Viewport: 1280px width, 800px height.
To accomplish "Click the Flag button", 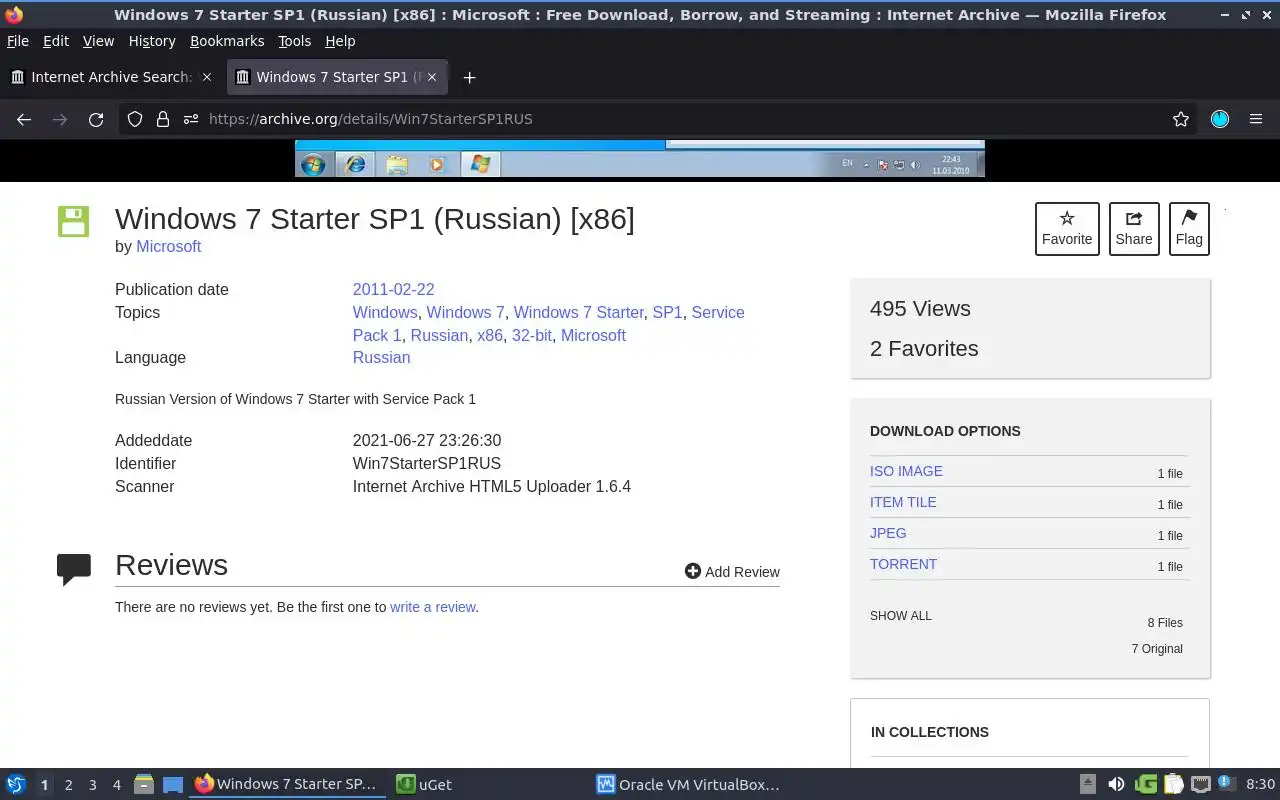I will tap(1189, 229).
